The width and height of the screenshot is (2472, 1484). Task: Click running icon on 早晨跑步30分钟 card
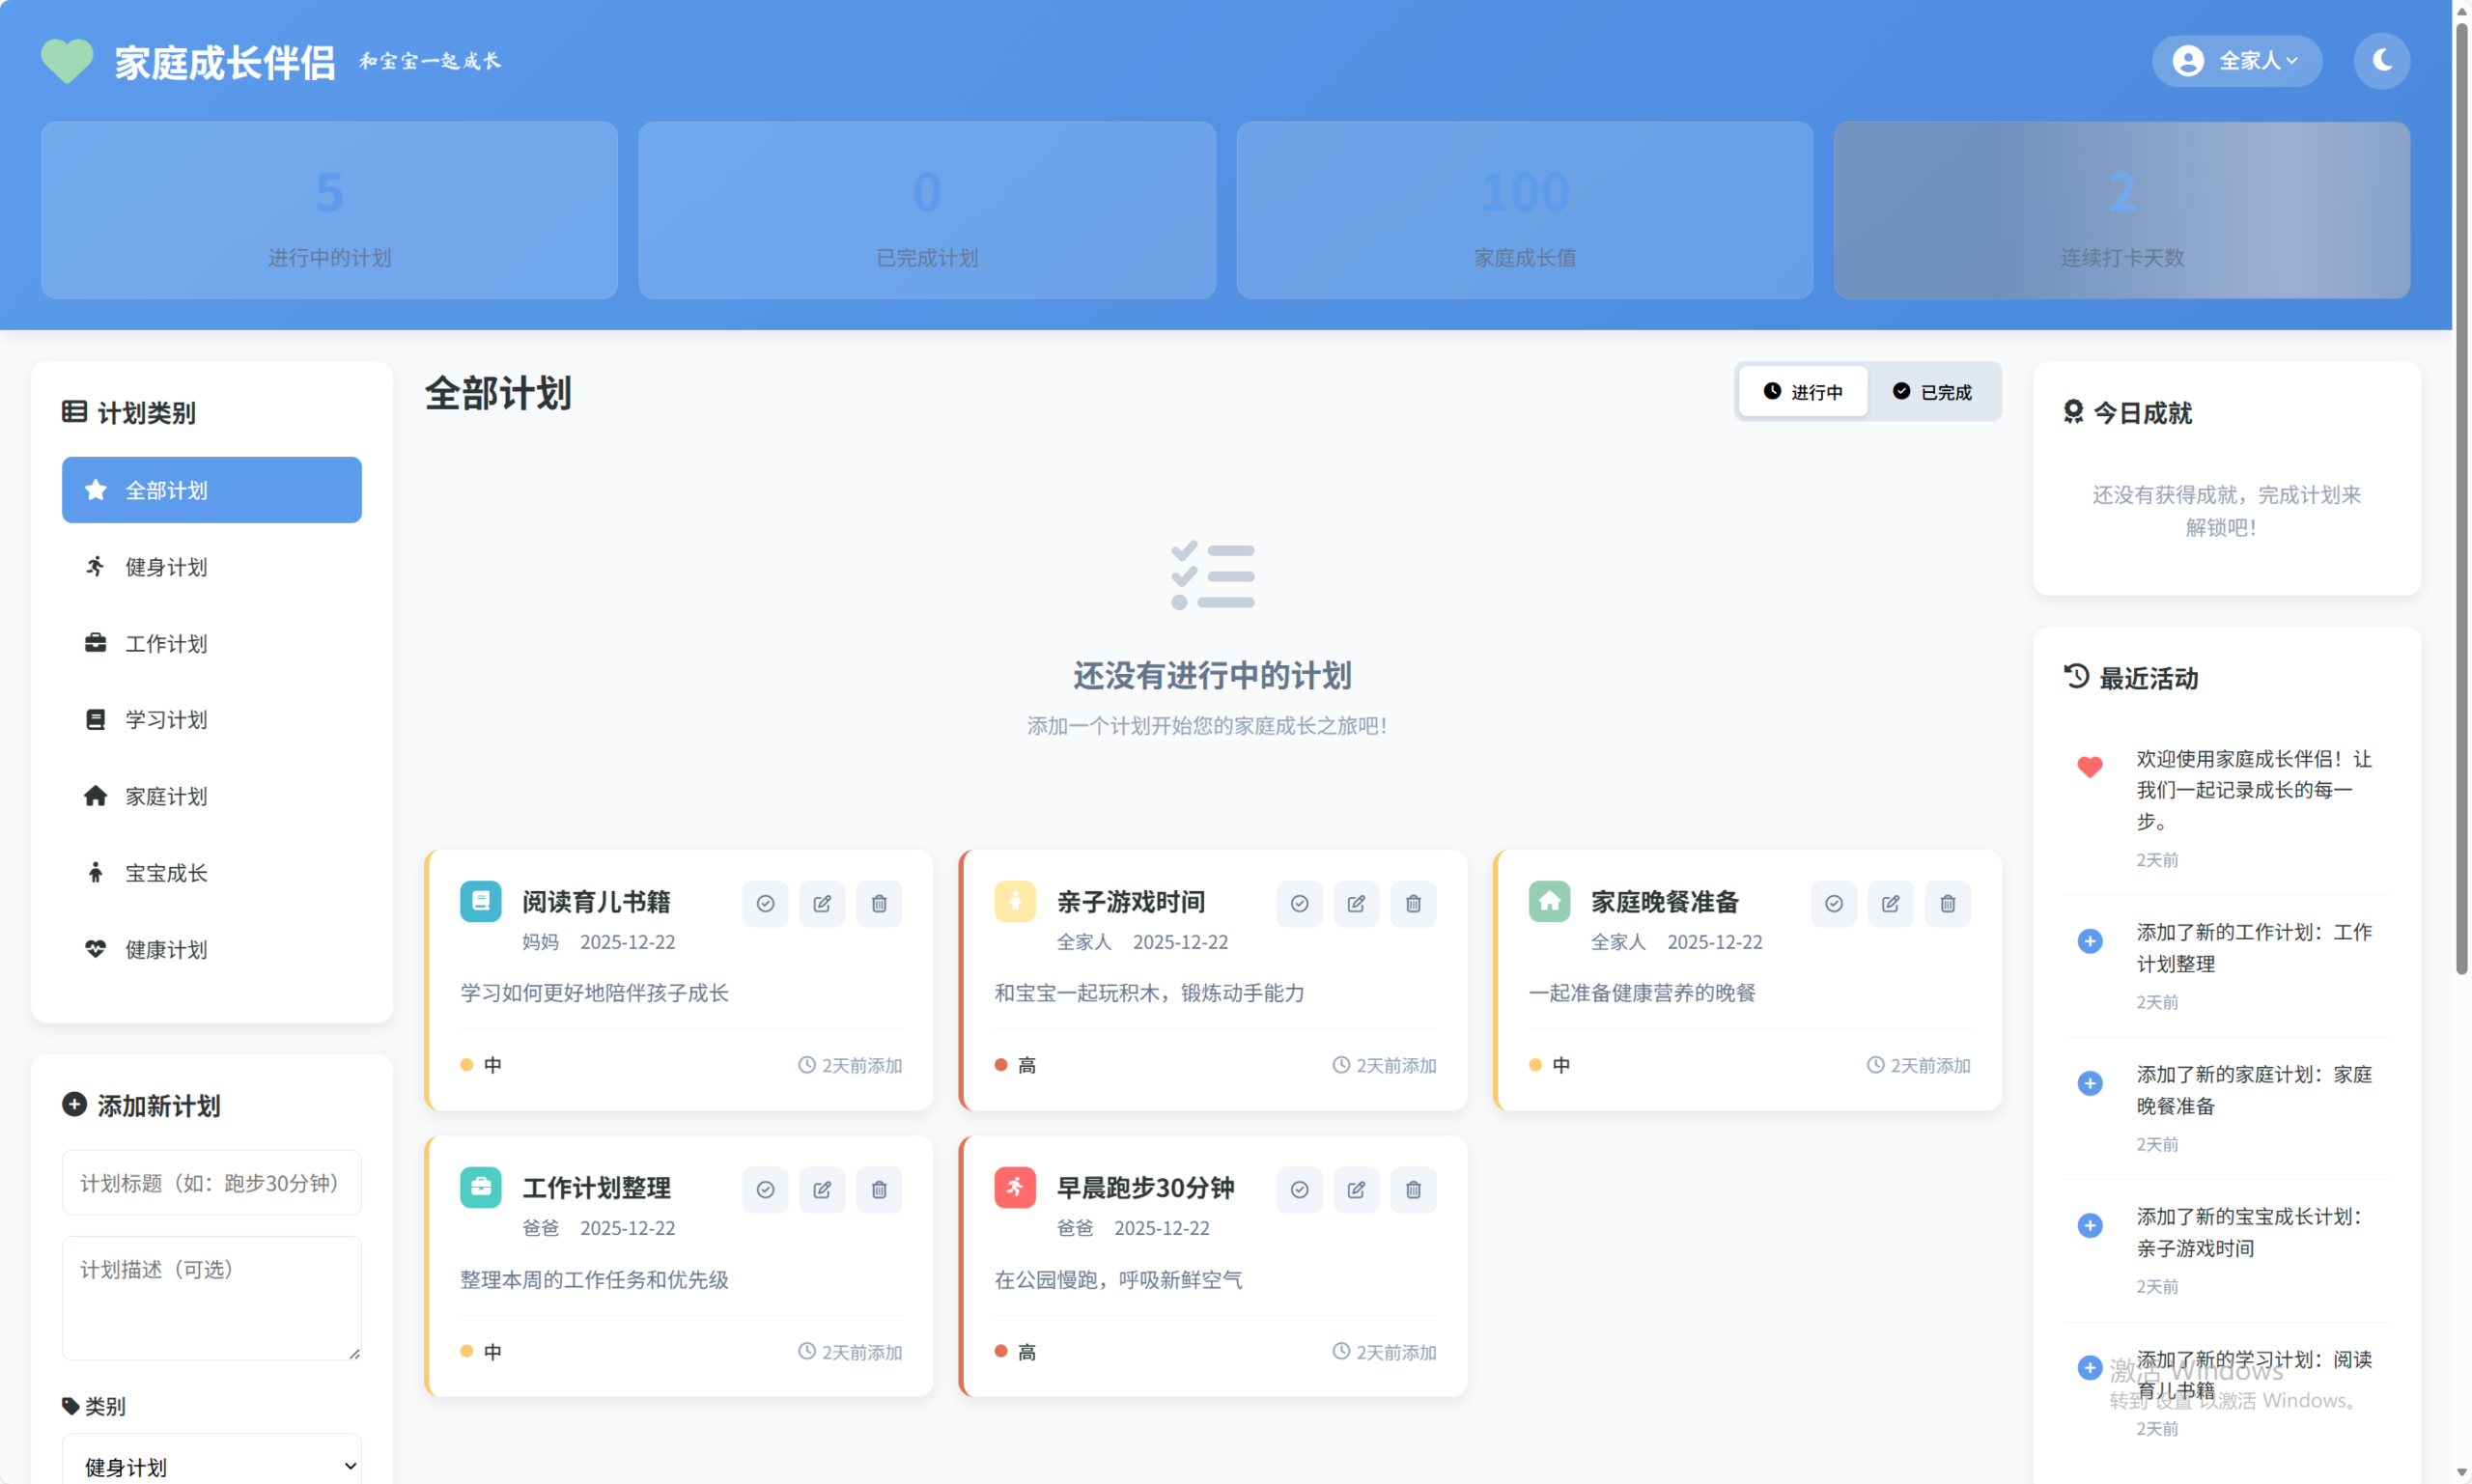(x=1014, y=1187)
